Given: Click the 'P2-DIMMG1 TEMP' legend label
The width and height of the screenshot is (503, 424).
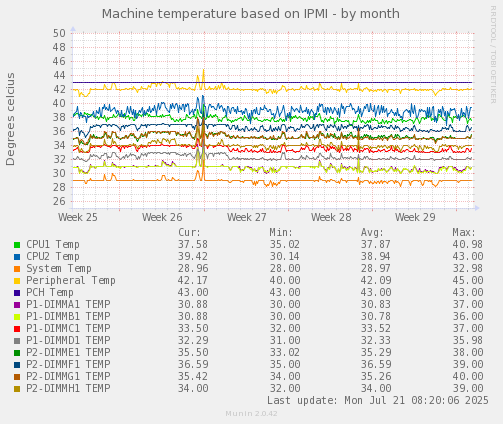Looking at the screenshot, I should (x=68, y=377).
